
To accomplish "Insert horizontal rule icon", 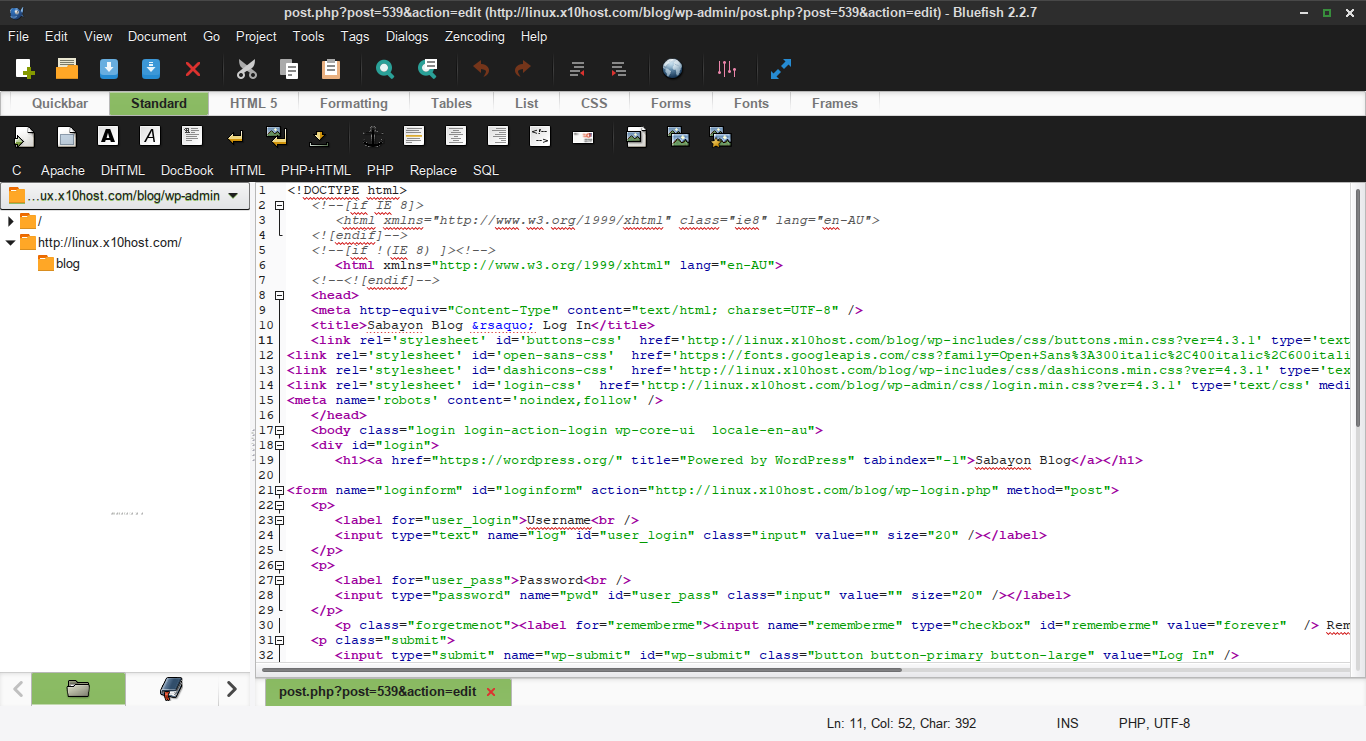I will point(414,136).
